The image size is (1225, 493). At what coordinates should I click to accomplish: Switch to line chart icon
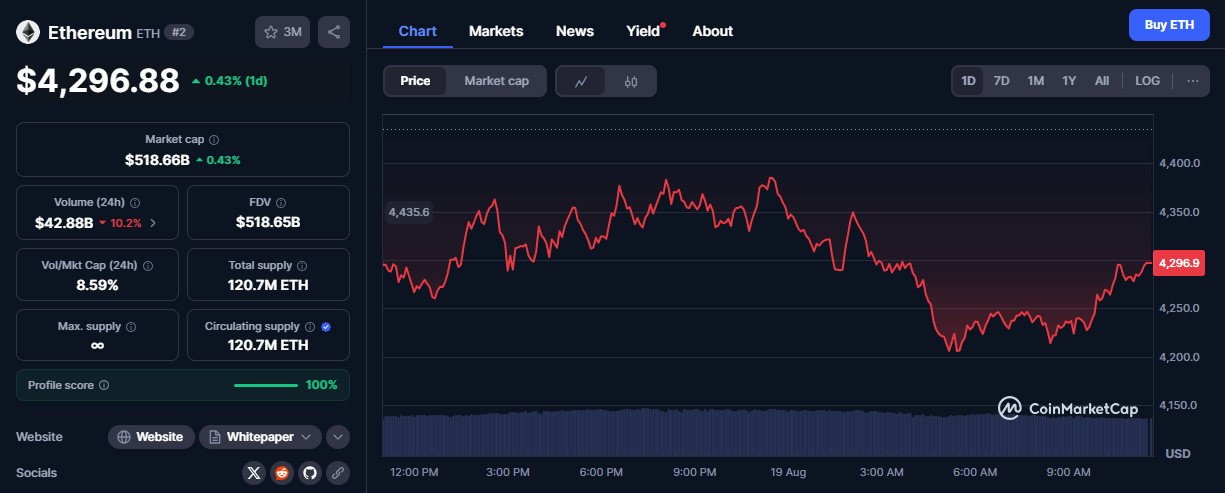(581, 81)
